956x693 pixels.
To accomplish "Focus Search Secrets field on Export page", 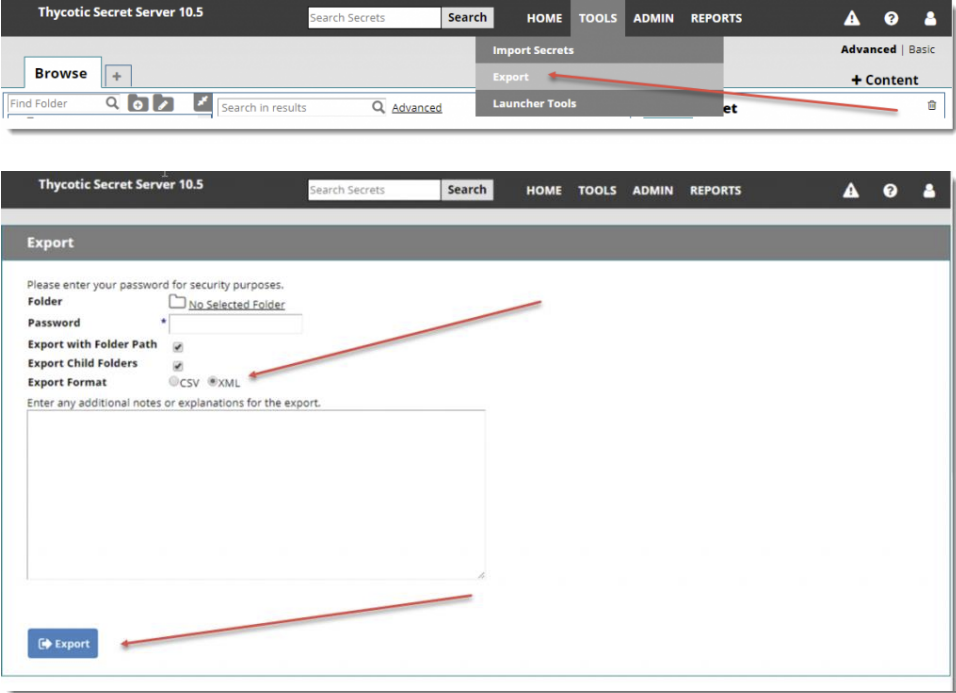I will pos(374,190).
